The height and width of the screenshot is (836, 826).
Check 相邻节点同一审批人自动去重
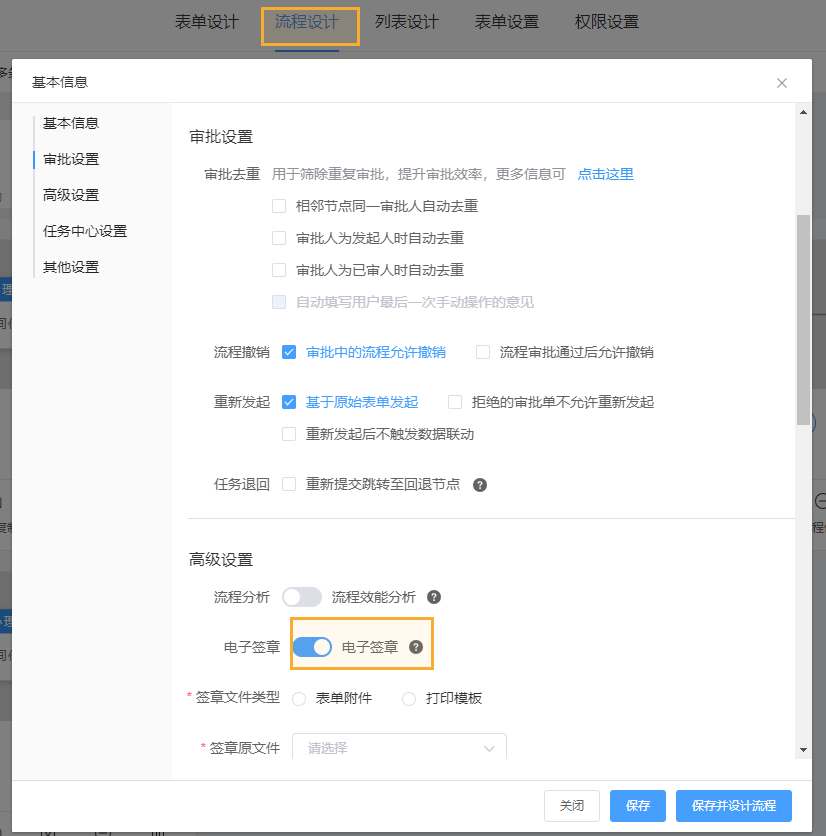tap(277, 207)
